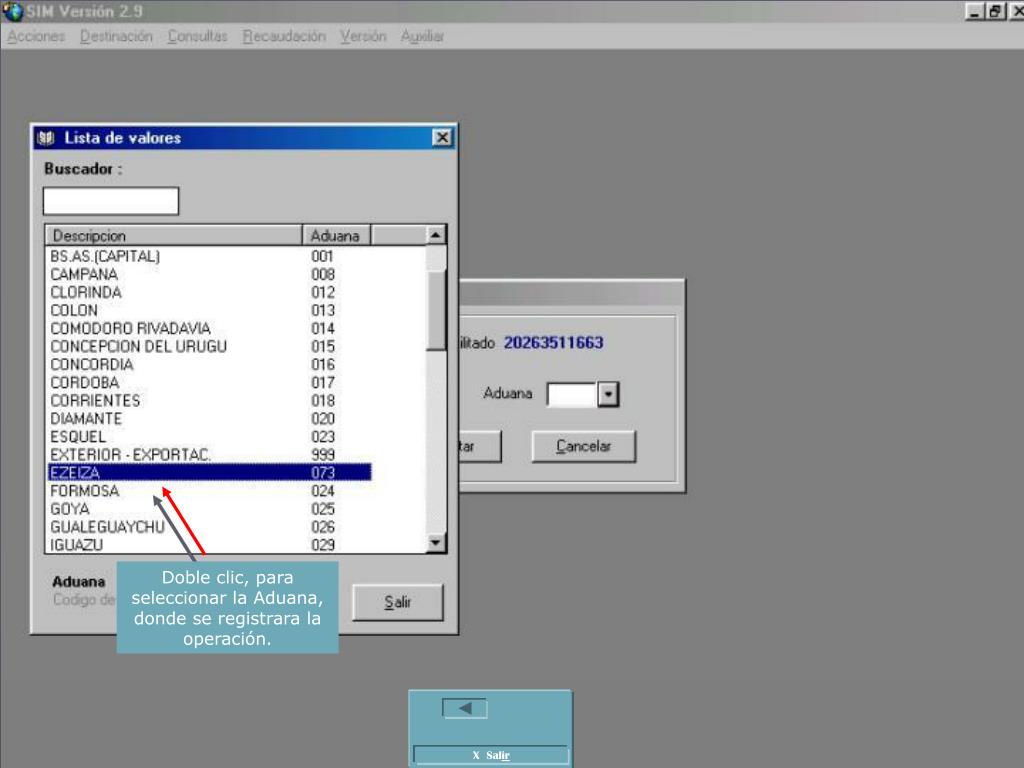The image size is (1024, 768).
Task: Select EXTERIOR - EXPORTAC. row
Action: pos(210,455)
